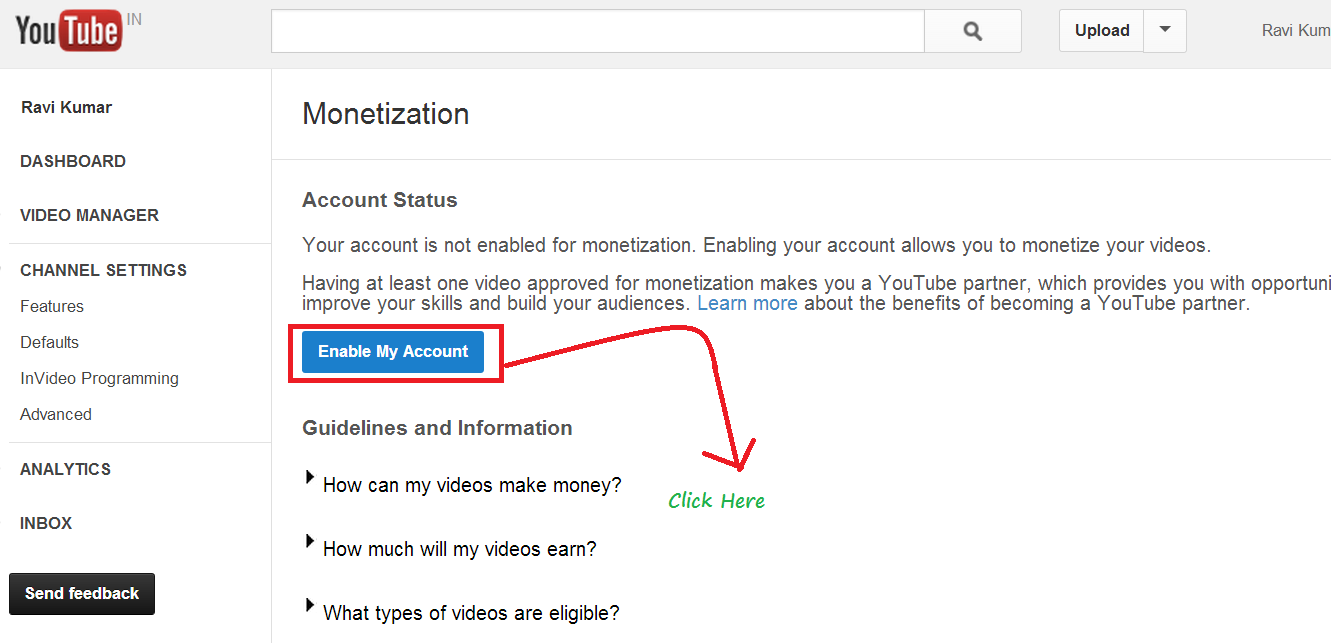Click the Upload button
The width and height of the screenshot is (1331, 643).
(1100, 30)
